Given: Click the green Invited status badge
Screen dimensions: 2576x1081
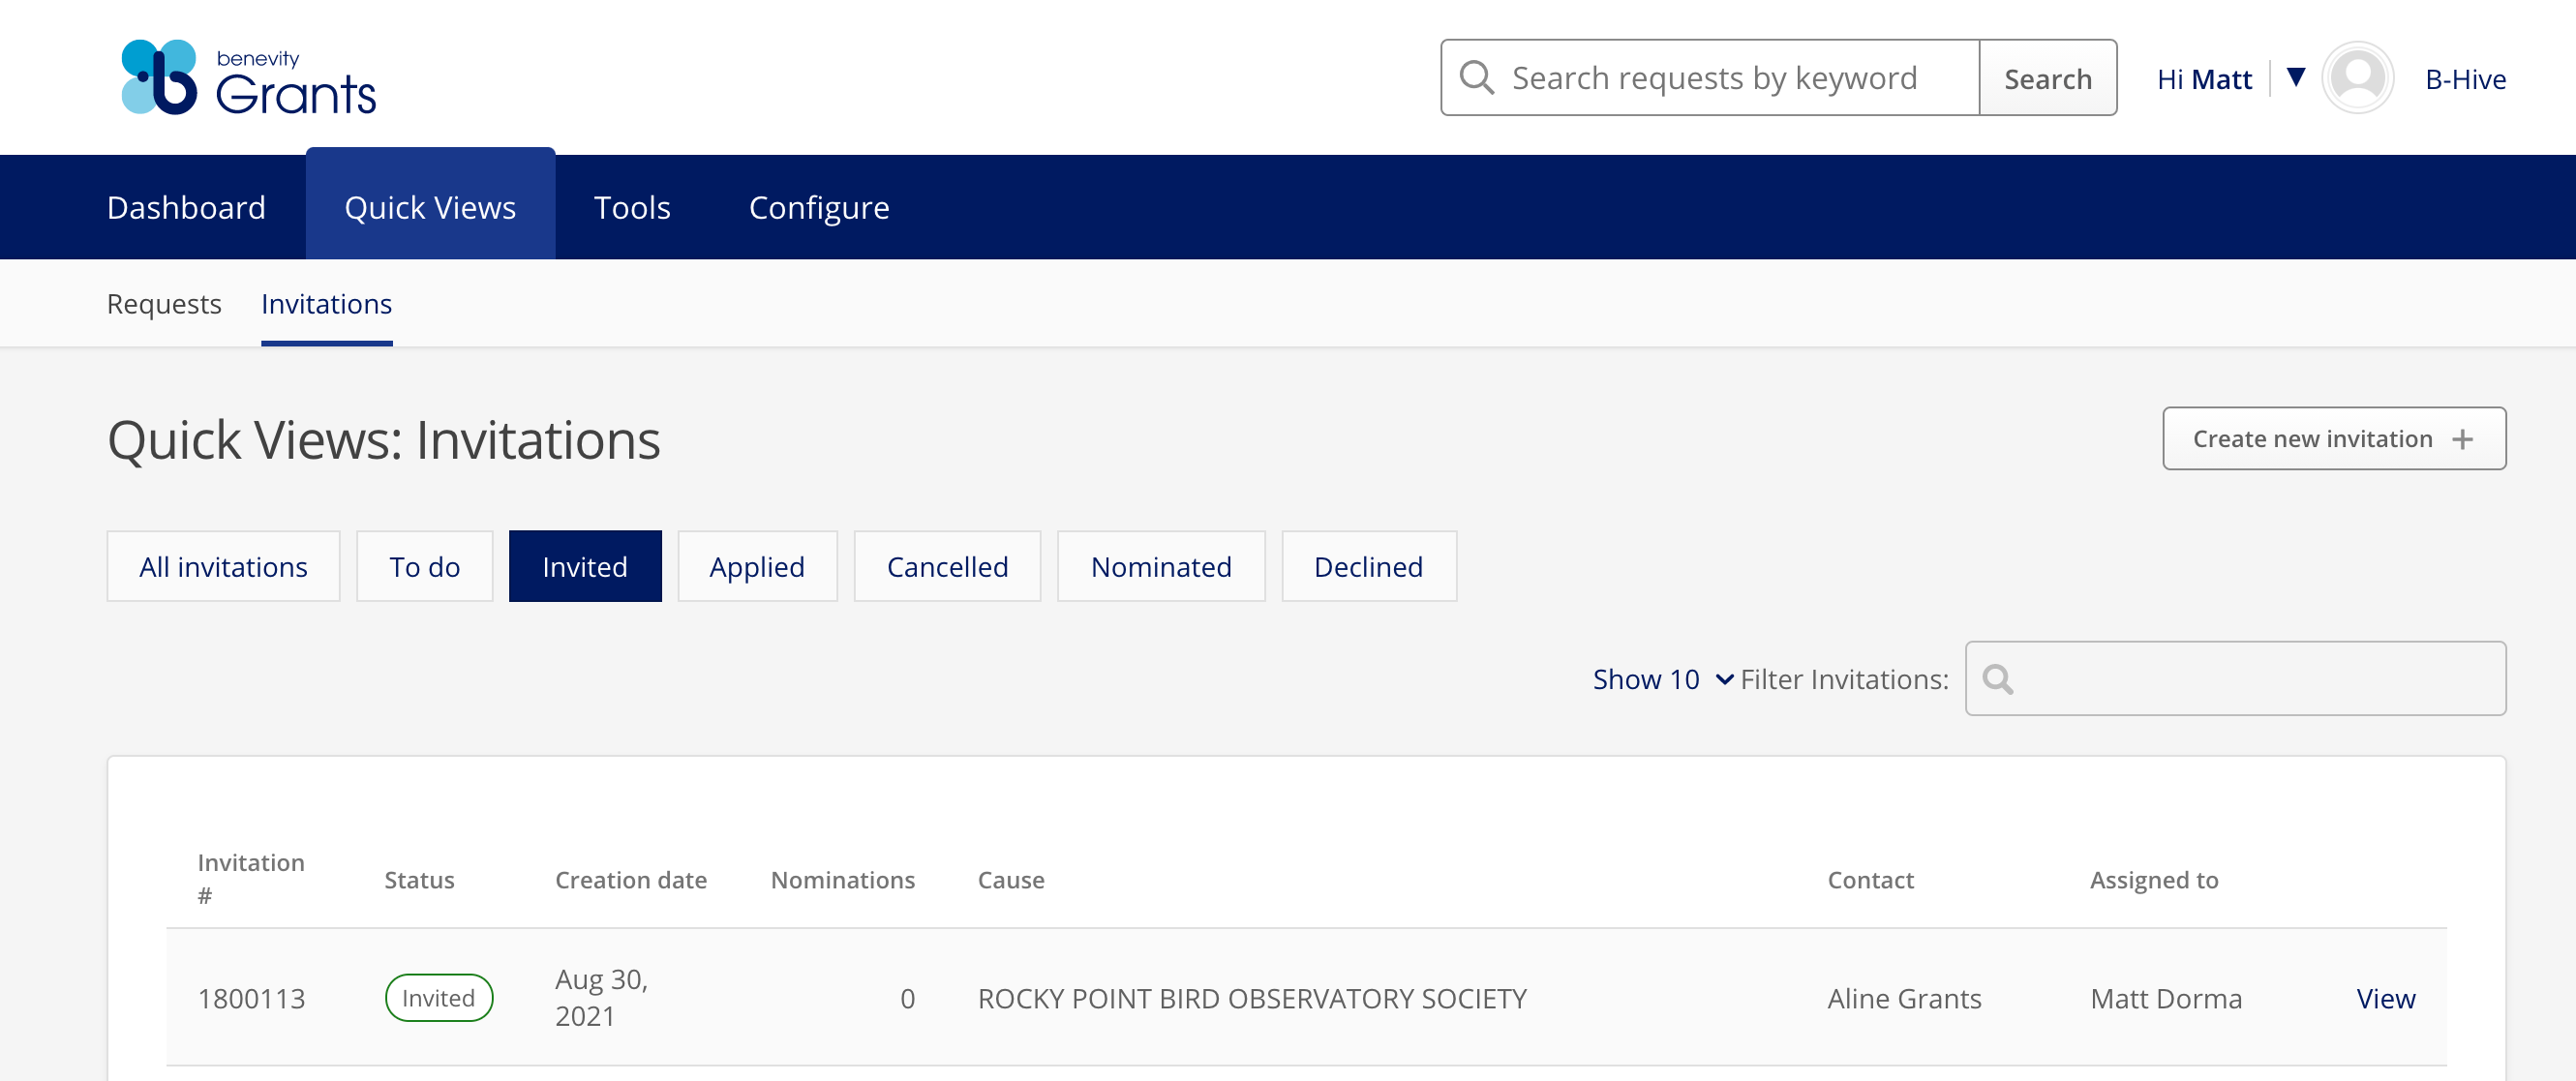Looking at the screenshot, I should [438, 998].
